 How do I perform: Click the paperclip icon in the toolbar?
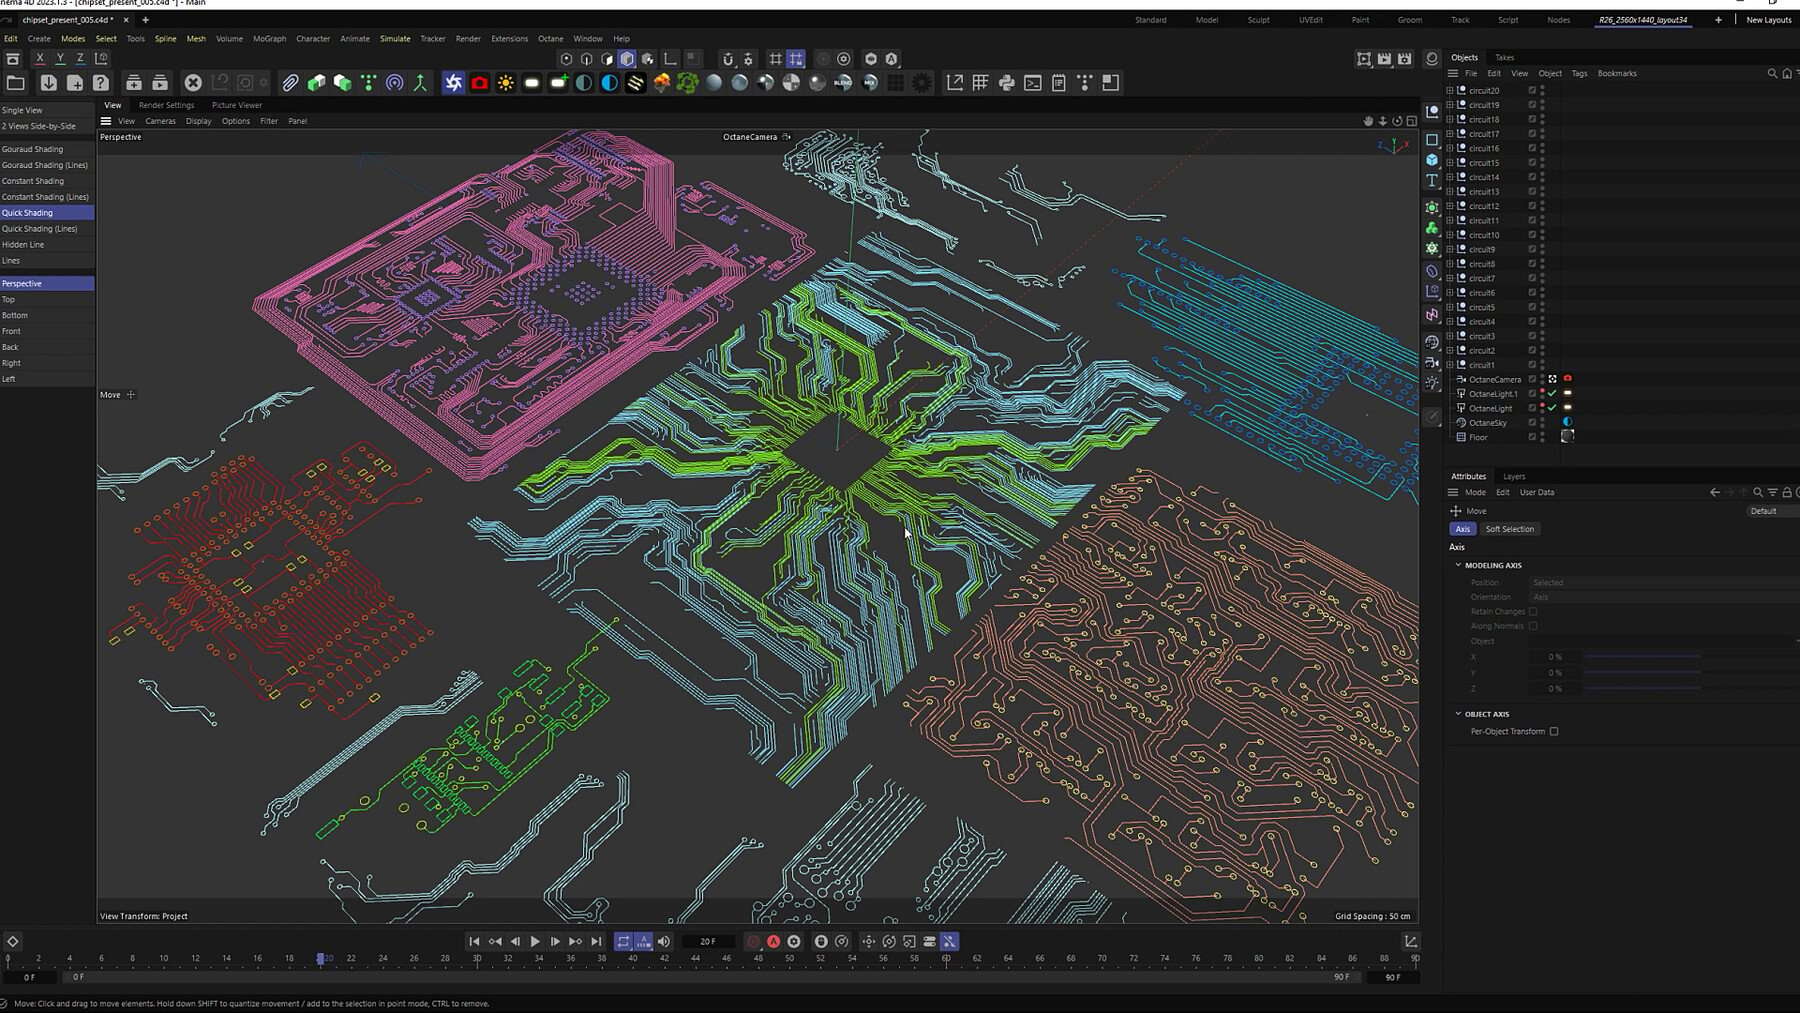click(x=290, y=83)
